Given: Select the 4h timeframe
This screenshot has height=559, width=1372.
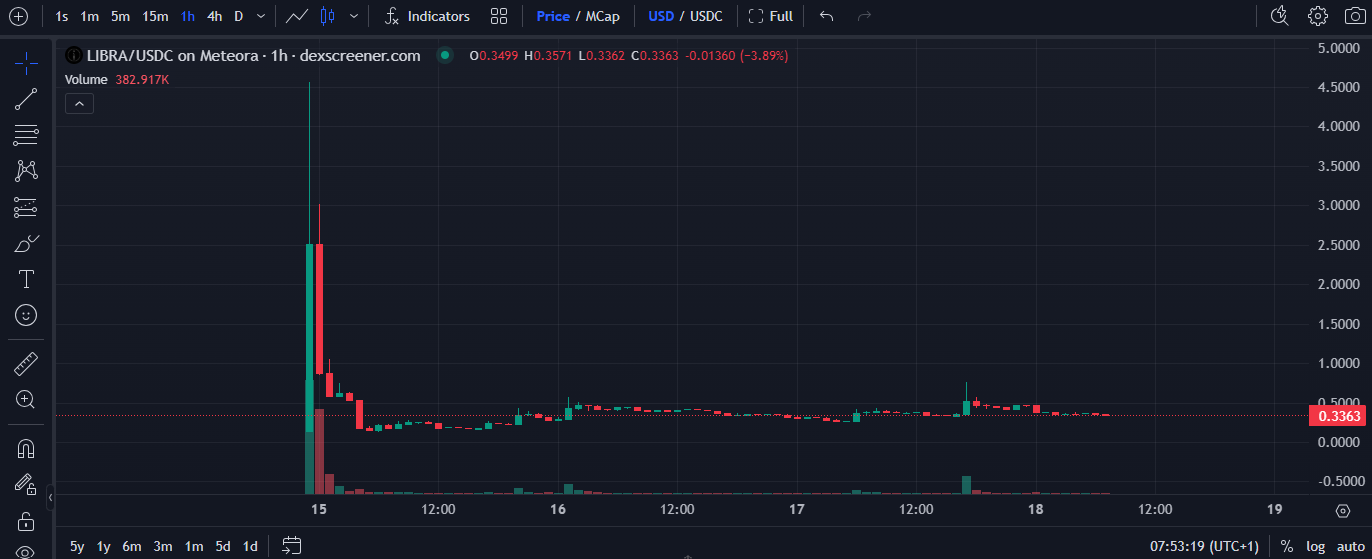Looking at the screenshot, I should tap(214, 16).
